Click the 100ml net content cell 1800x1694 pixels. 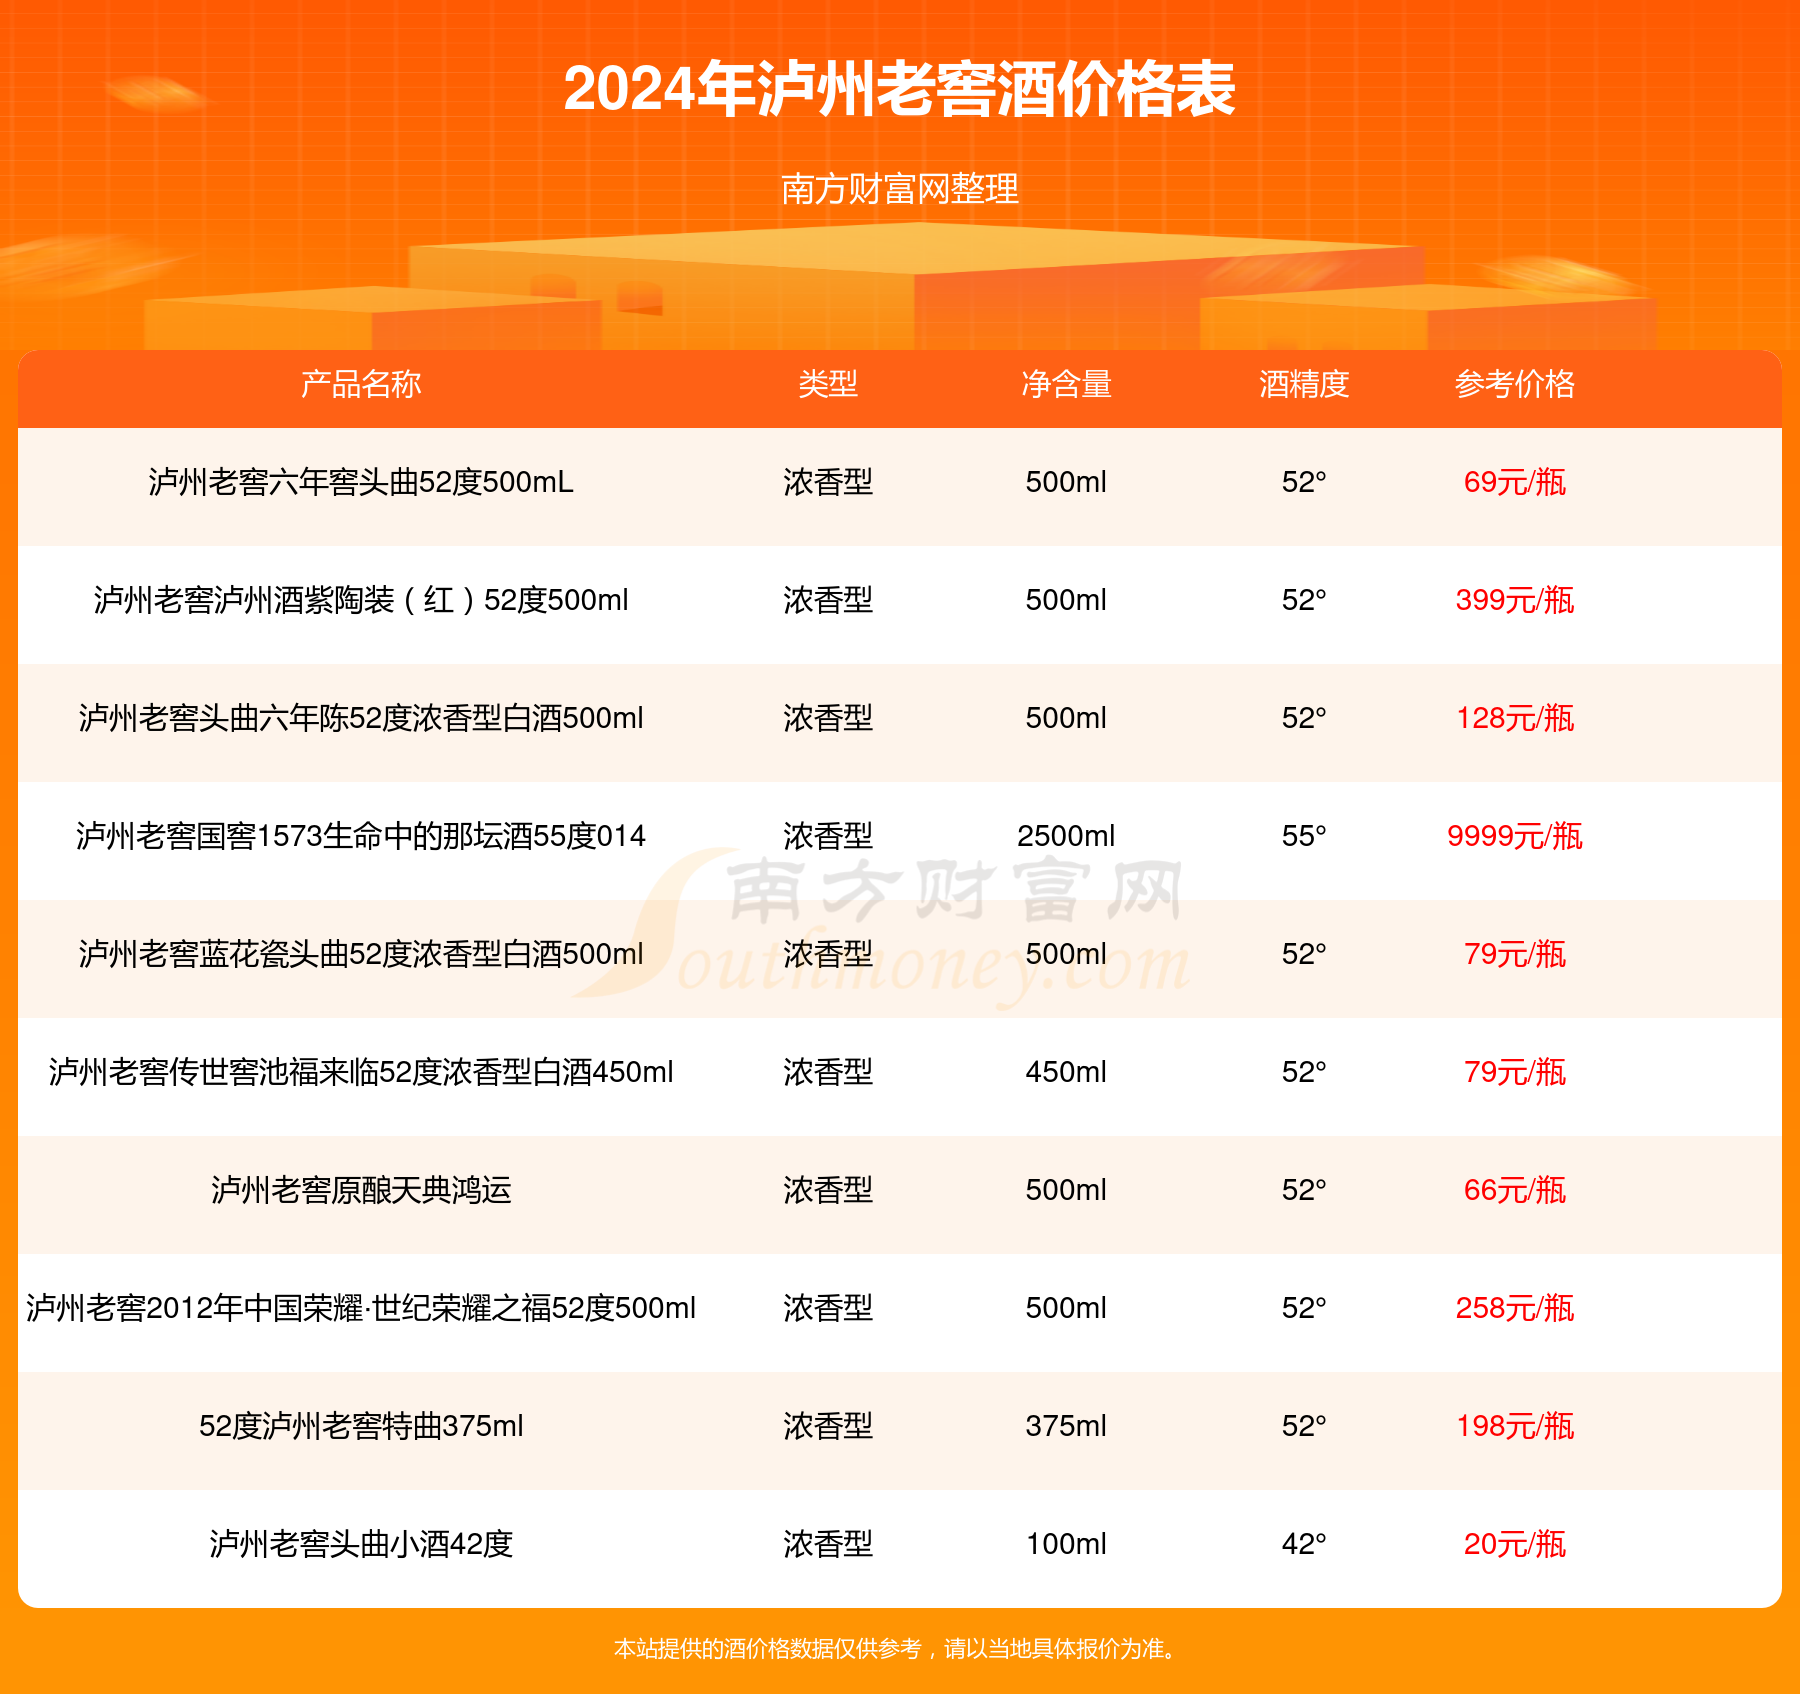pyautogui.click(x=1066, y=1544)
